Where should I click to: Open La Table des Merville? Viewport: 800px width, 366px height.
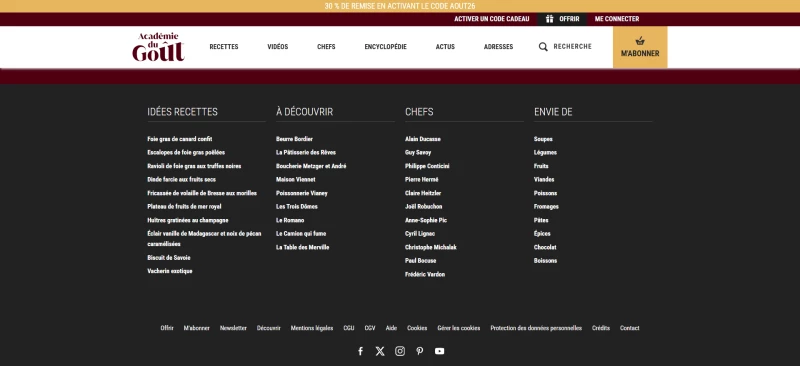click(303, 247)
